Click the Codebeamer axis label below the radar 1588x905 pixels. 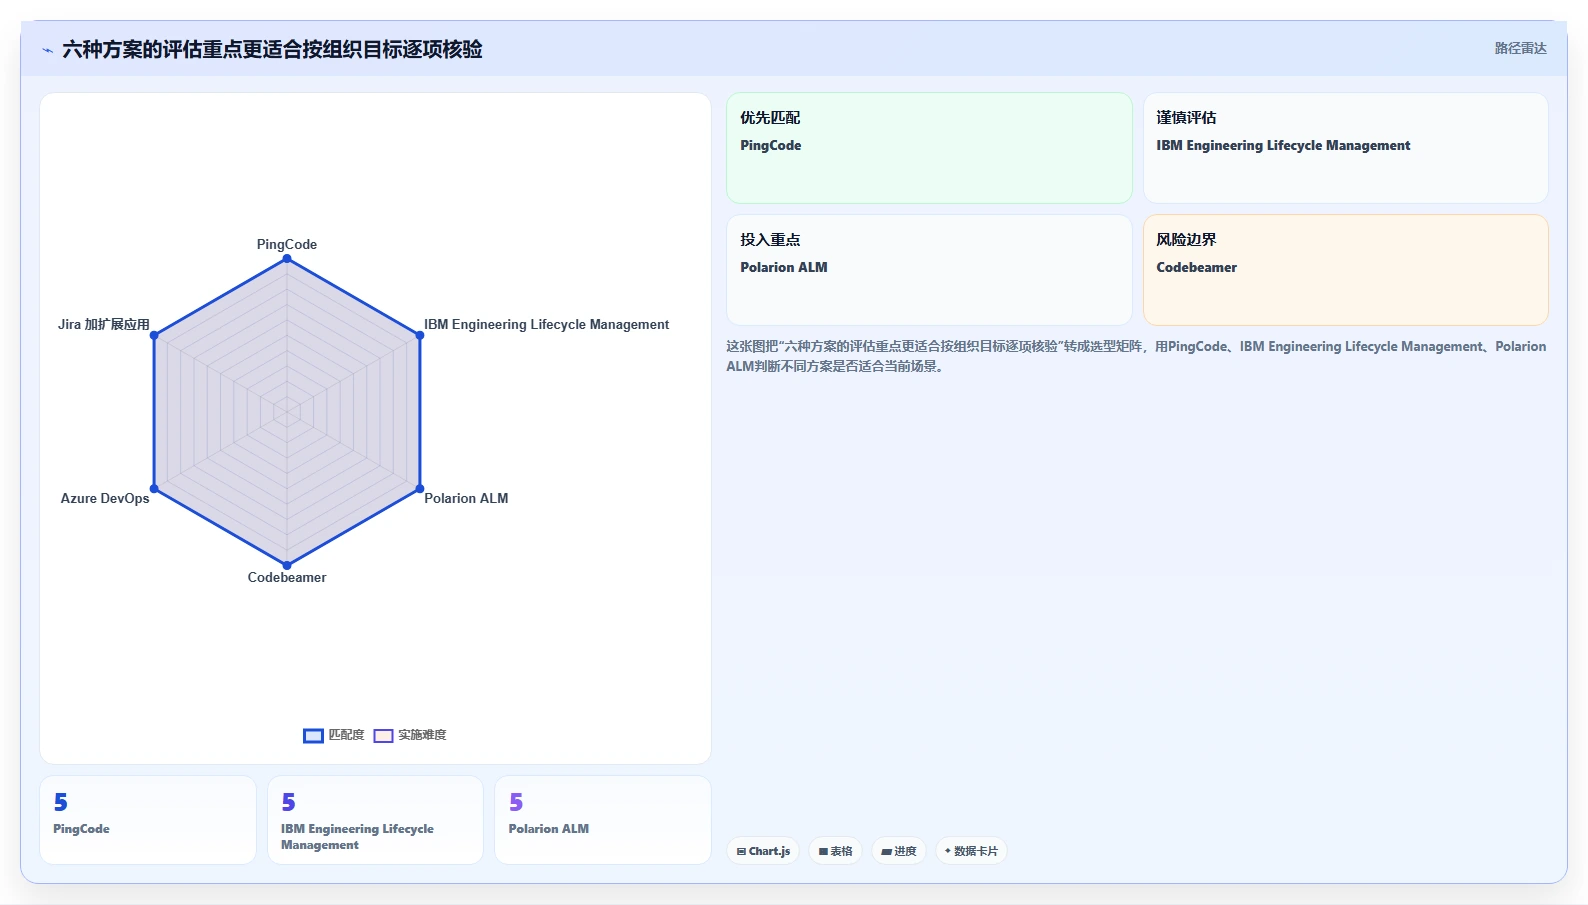(x=287, y=577)
